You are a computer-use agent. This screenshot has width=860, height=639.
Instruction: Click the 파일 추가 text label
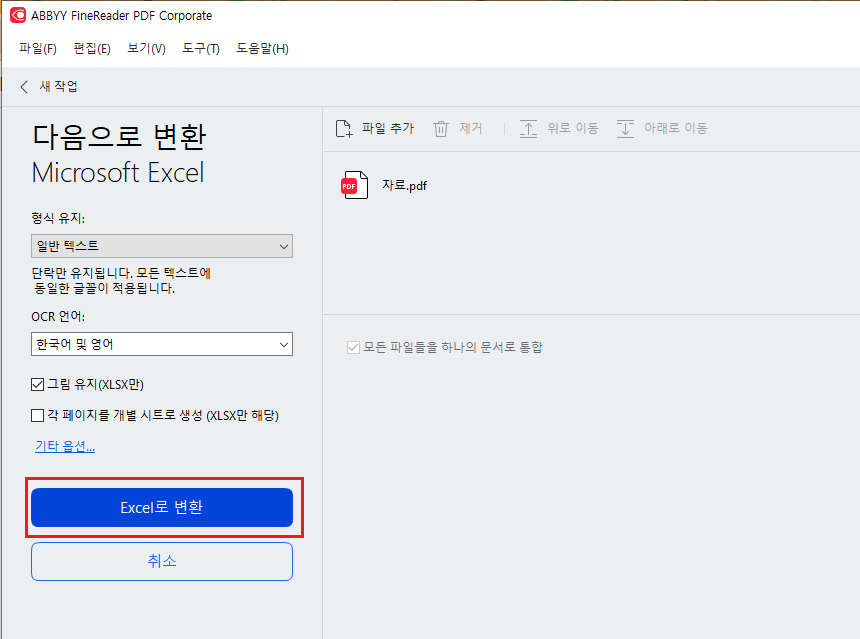388,128
